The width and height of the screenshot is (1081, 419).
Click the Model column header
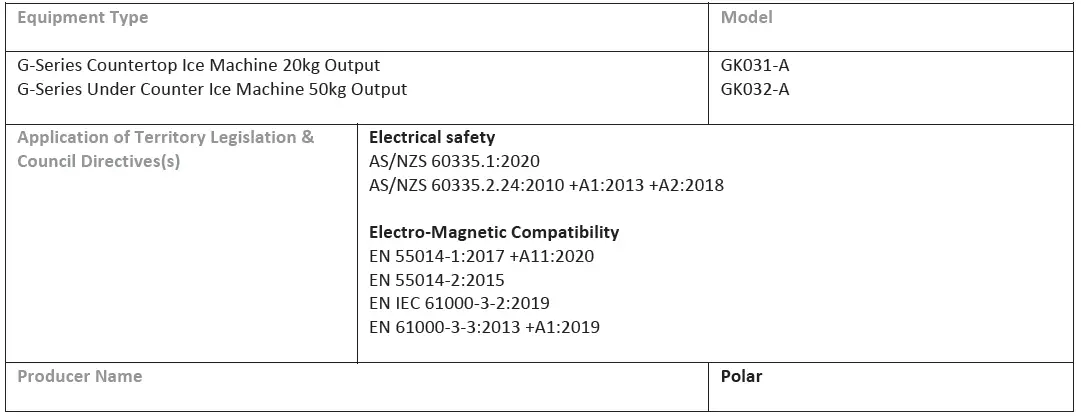[x=746, y=17]
